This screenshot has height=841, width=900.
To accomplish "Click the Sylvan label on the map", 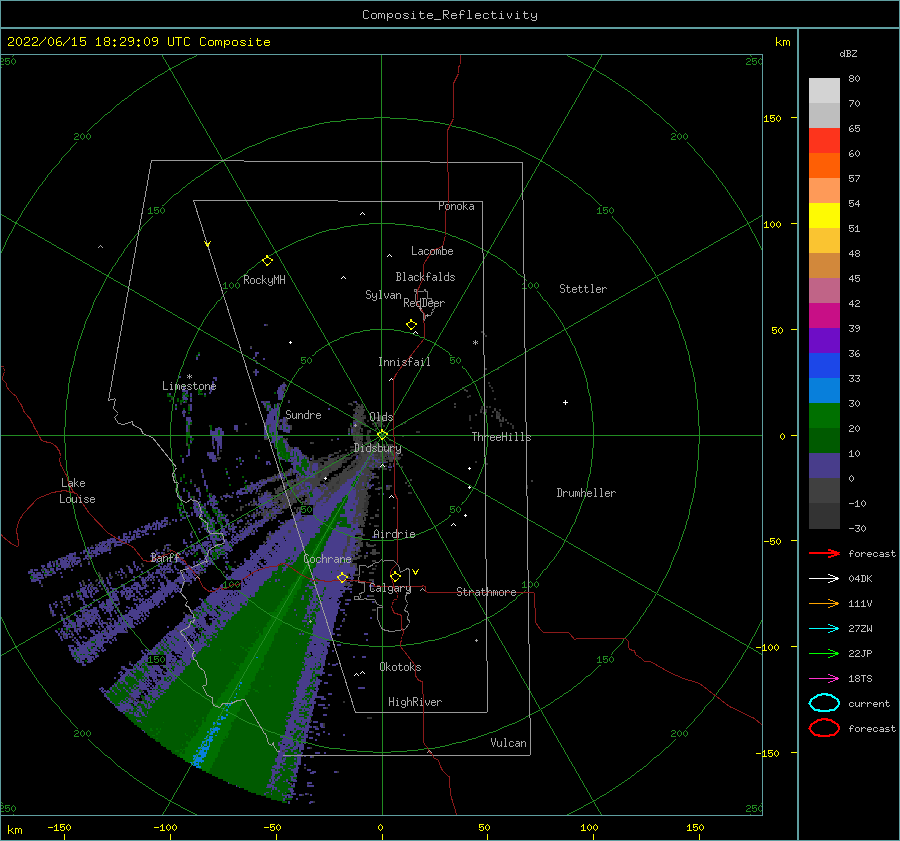I will (383, 295).
